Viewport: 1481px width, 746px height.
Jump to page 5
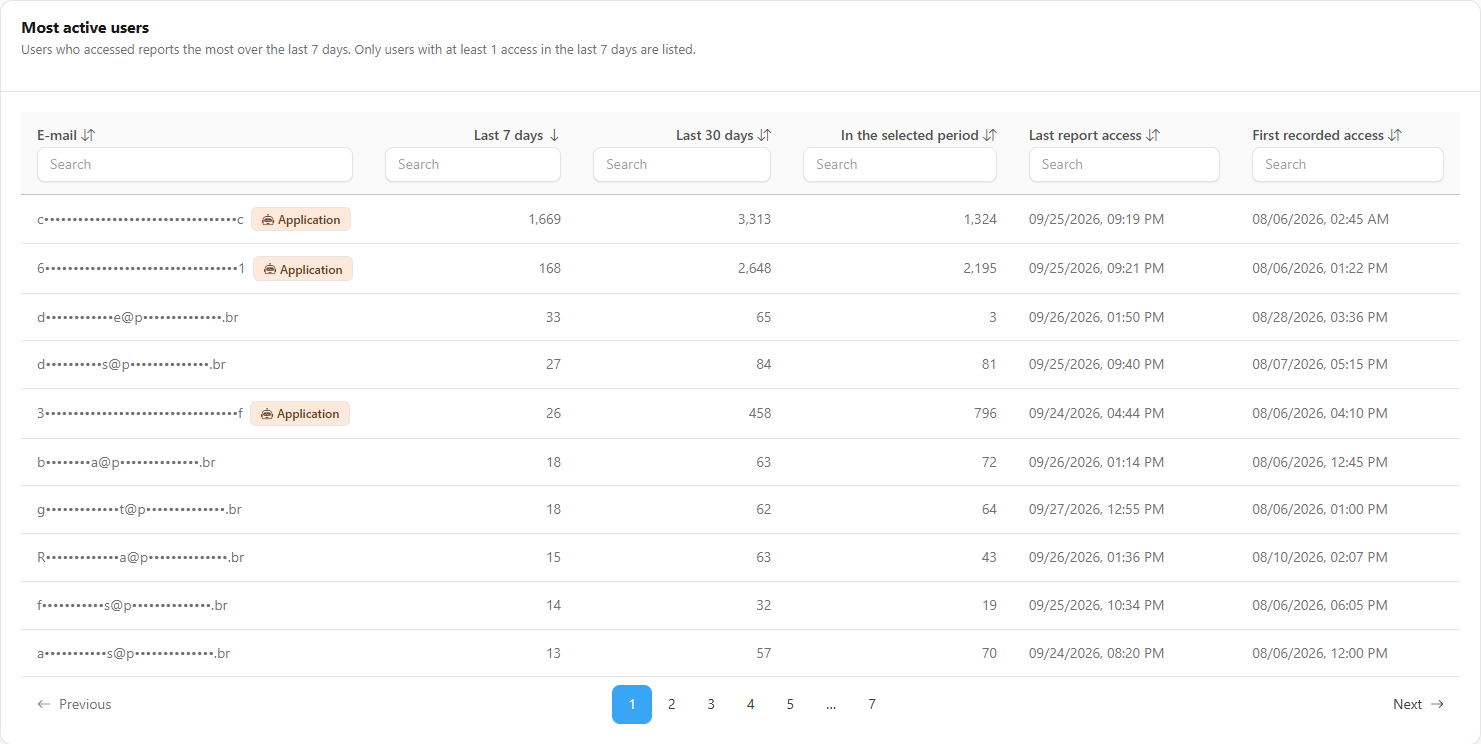790,704
